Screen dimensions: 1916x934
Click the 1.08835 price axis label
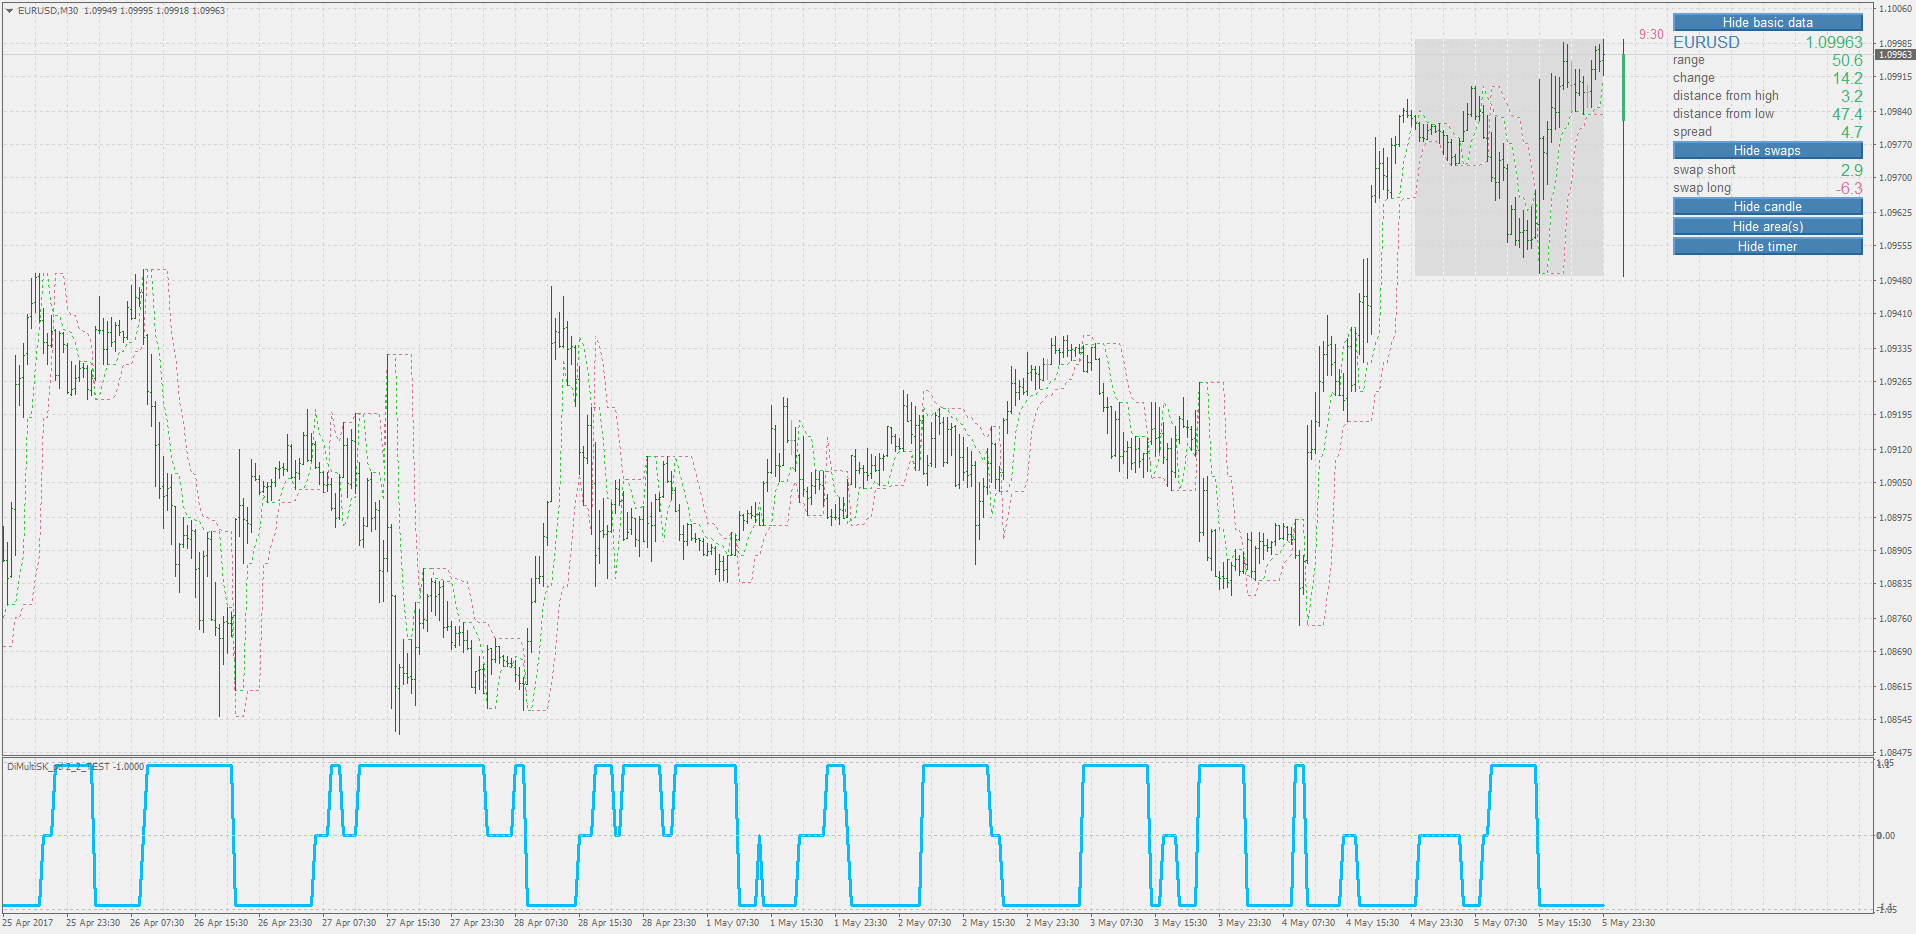pos(1895,584)
